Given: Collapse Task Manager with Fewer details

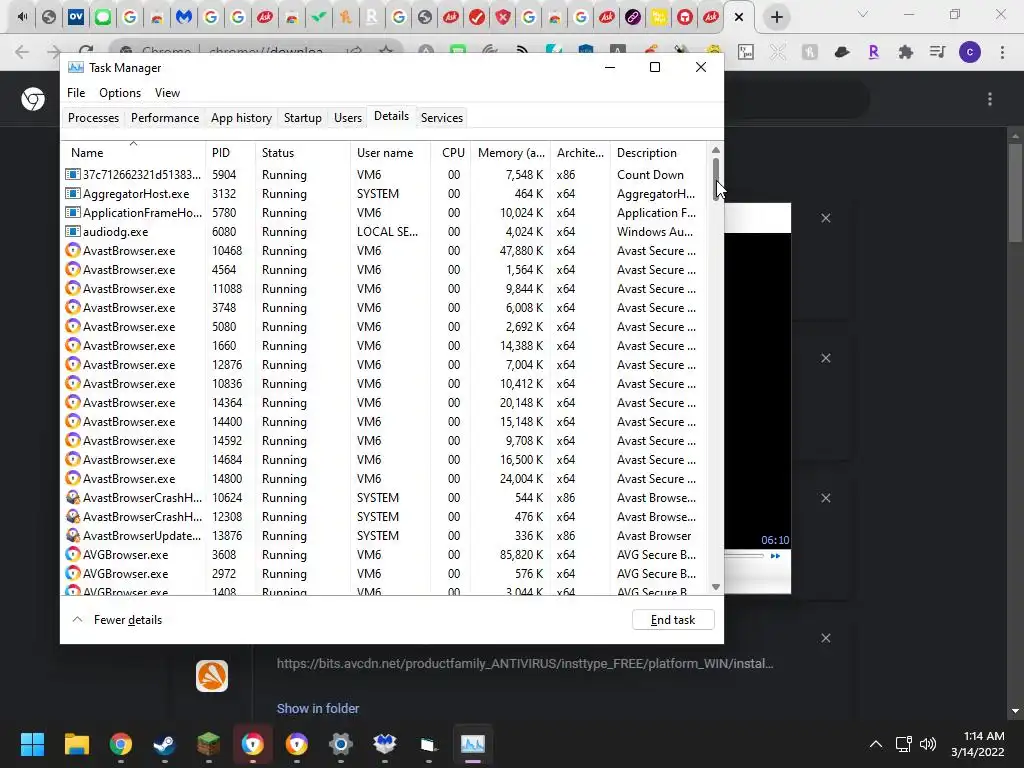Looking at the screenshot, I should 118,620.
